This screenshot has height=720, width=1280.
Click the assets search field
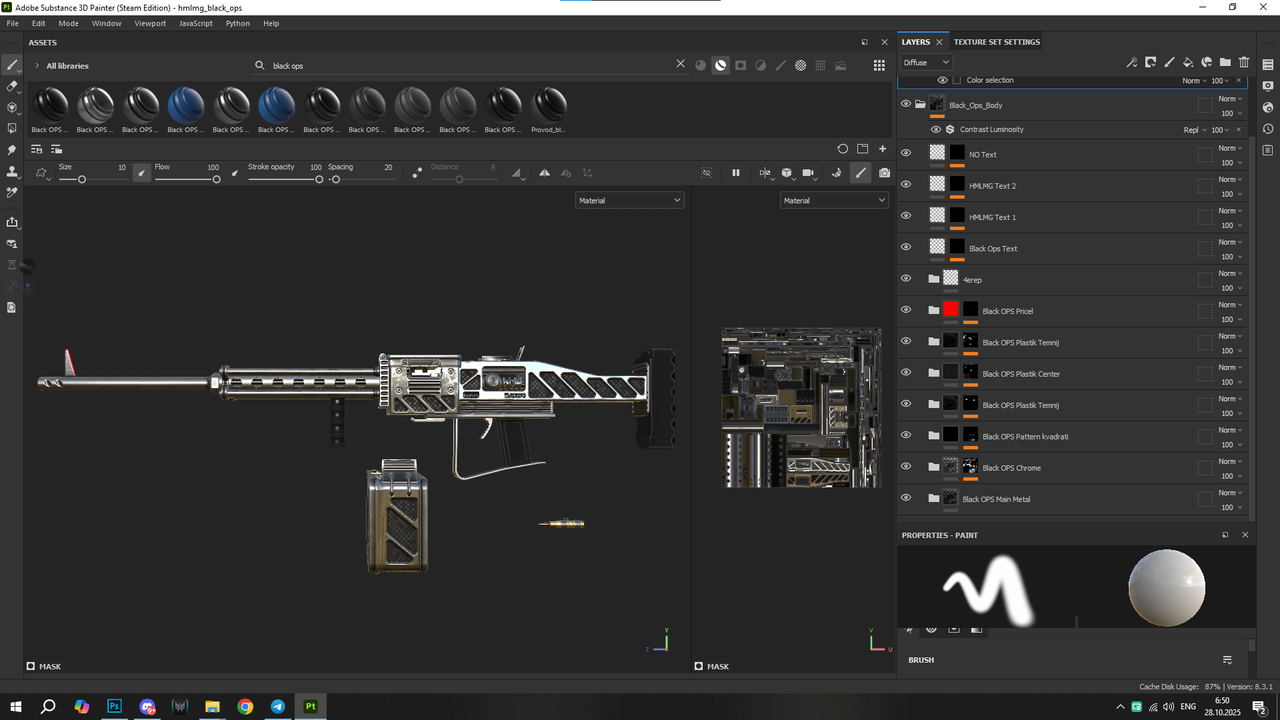470,65
